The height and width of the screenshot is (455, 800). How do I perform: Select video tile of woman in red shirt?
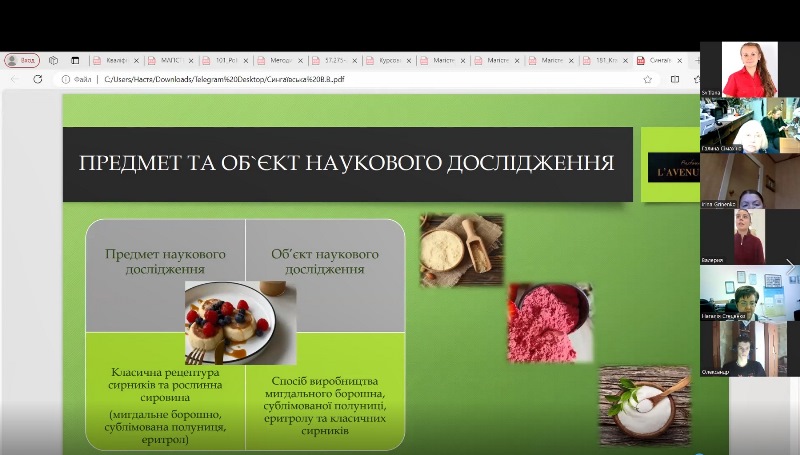coord(749,69)
